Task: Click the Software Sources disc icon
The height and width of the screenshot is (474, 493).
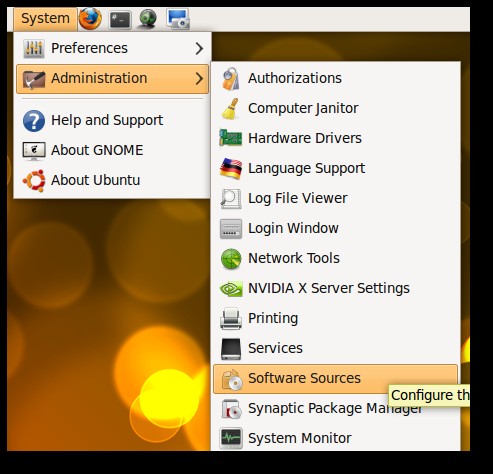Action: [231, 379]
